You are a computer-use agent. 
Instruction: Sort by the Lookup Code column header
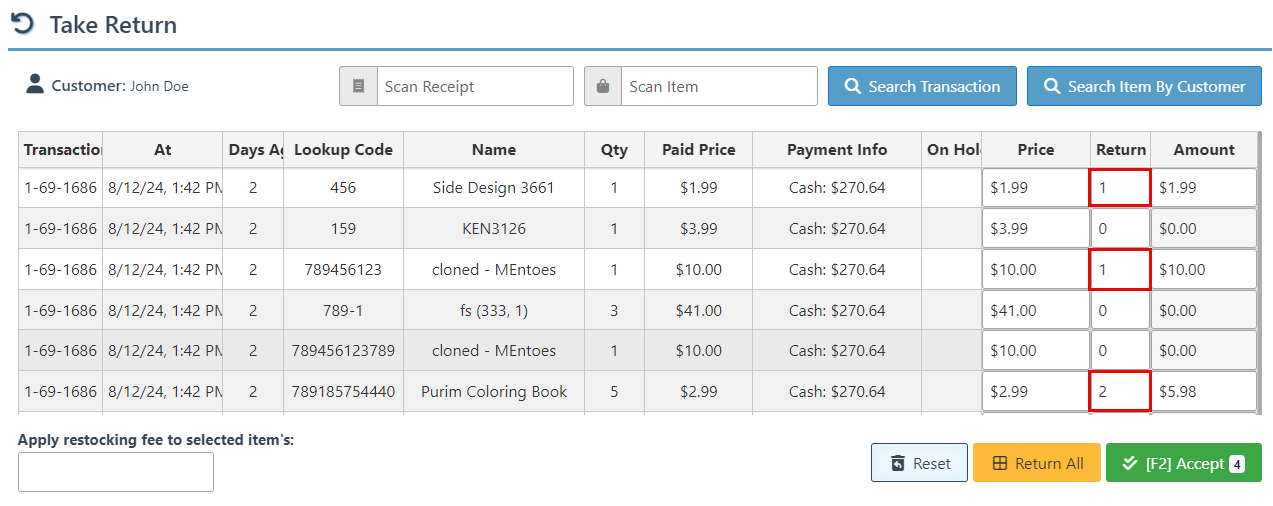[343, 150]
